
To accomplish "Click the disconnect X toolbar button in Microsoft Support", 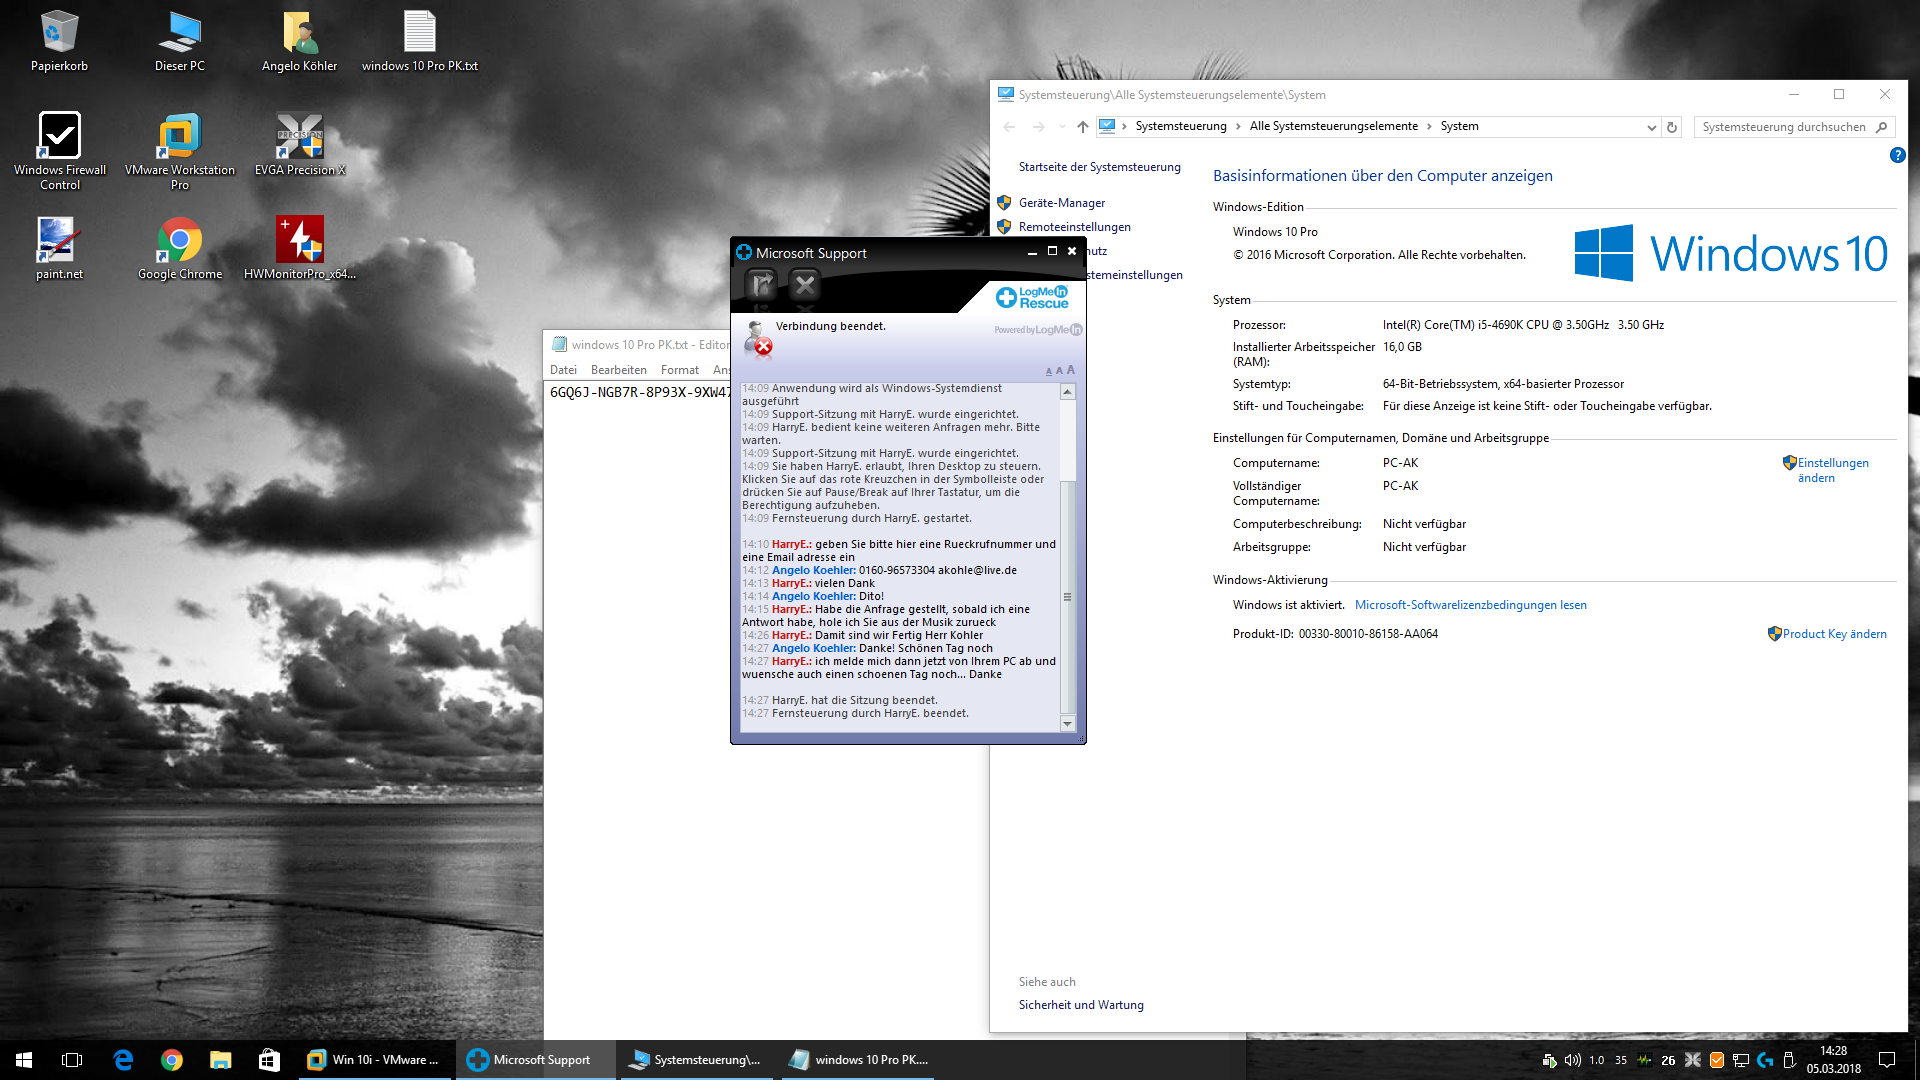I will tap(805, 286).
